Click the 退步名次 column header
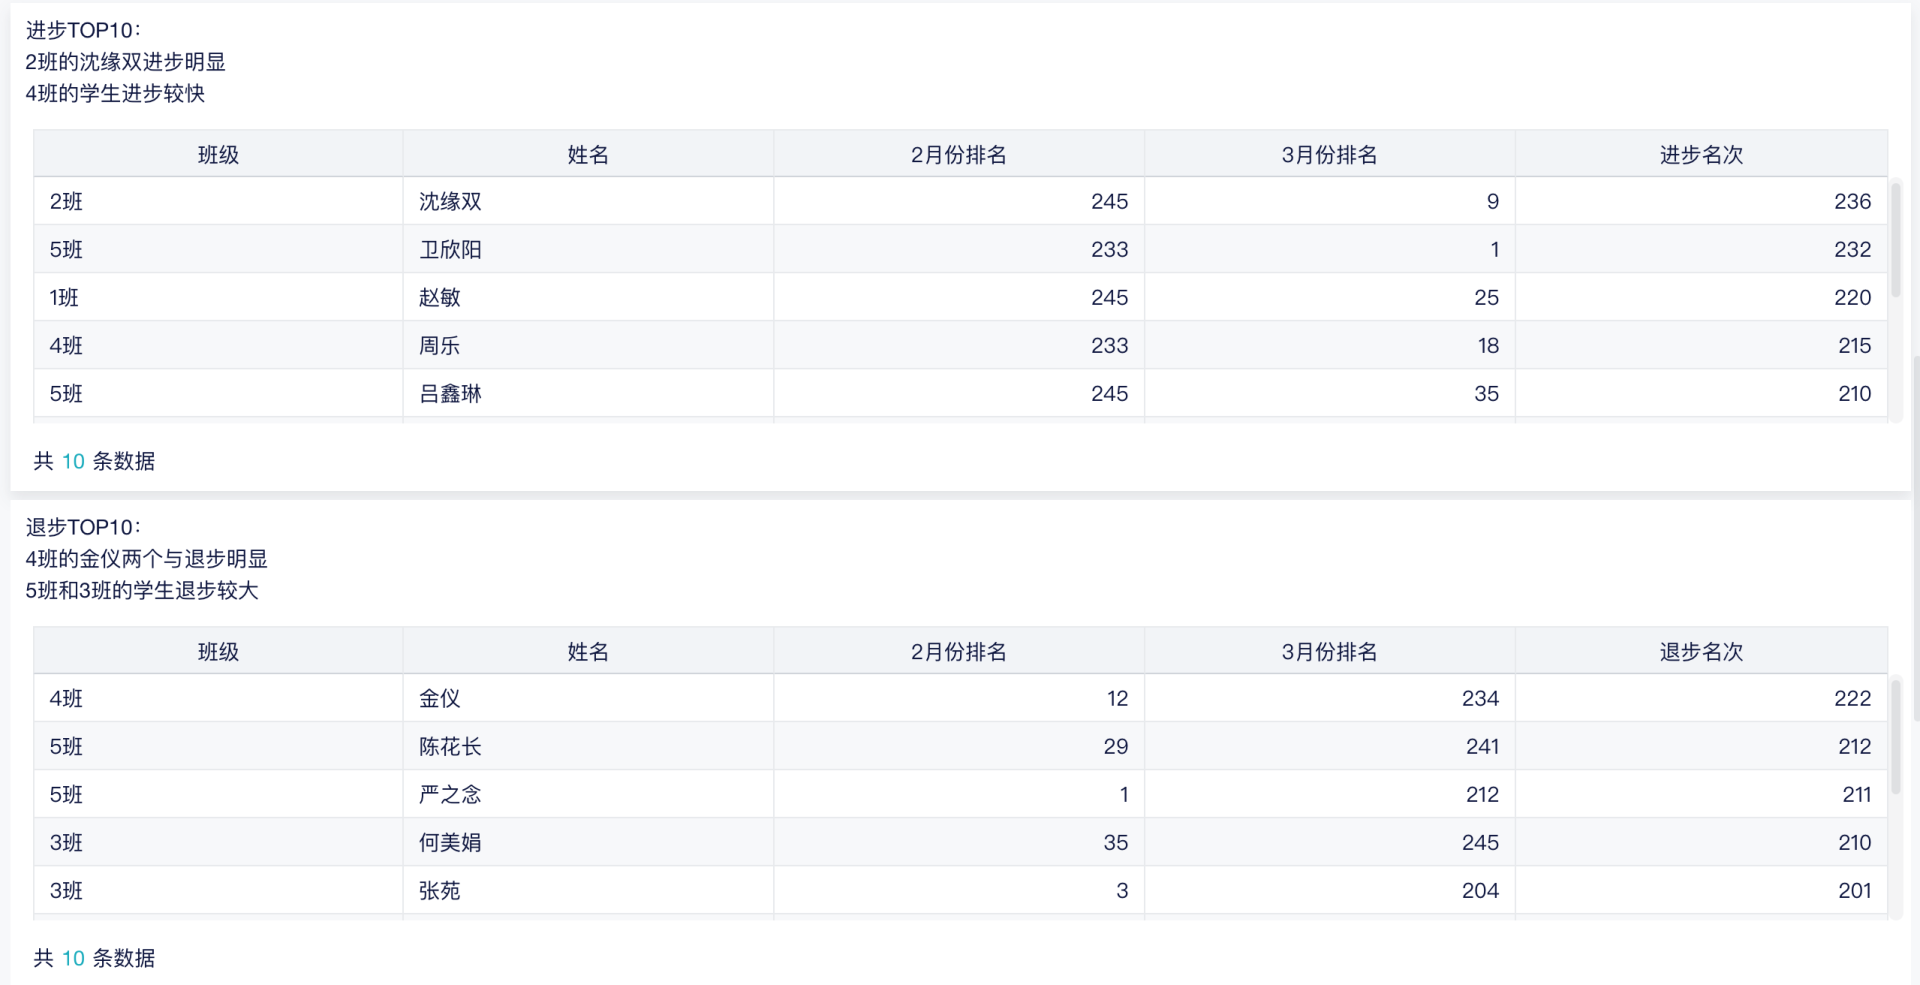The width and height of the screenshot is (1920, 985). click(1700, 652)
